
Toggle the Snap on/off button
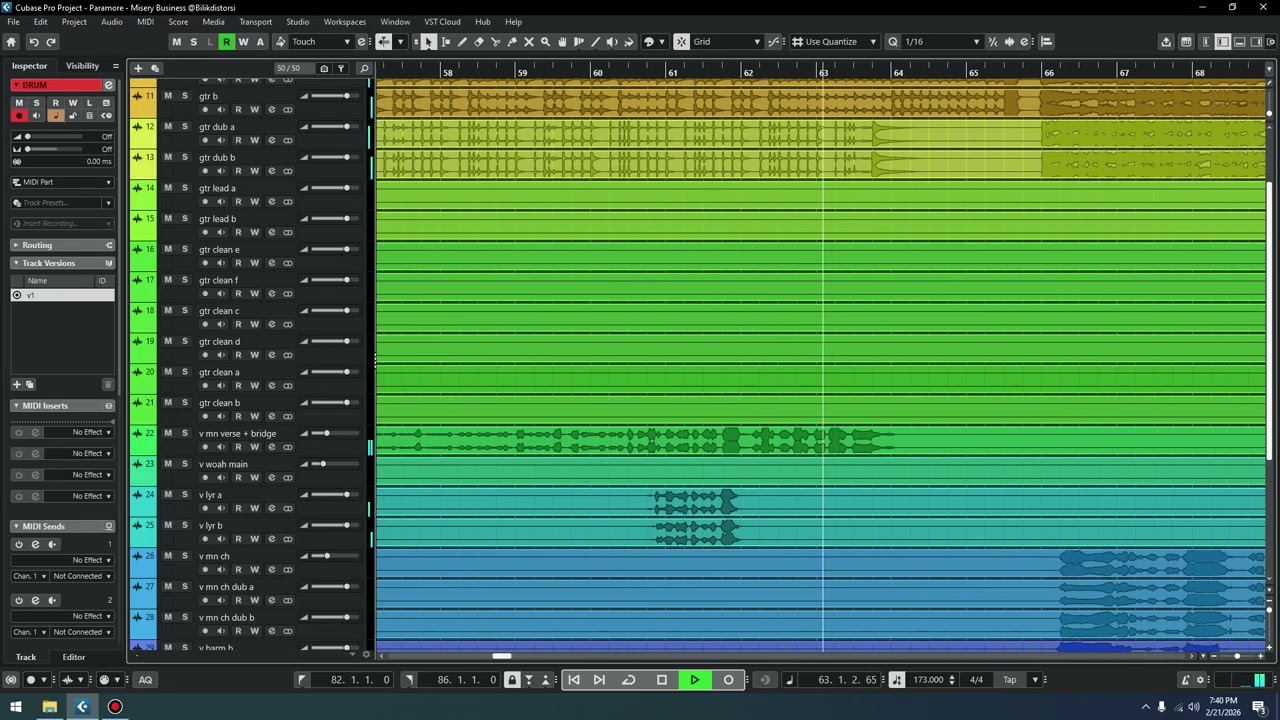click(681, 42)
